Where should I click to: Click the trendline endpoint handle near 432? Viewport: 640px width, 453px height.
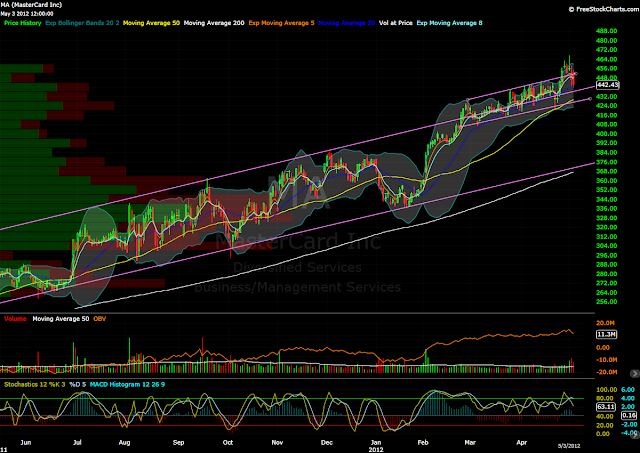pyautogui.click(x=590, y=98)
